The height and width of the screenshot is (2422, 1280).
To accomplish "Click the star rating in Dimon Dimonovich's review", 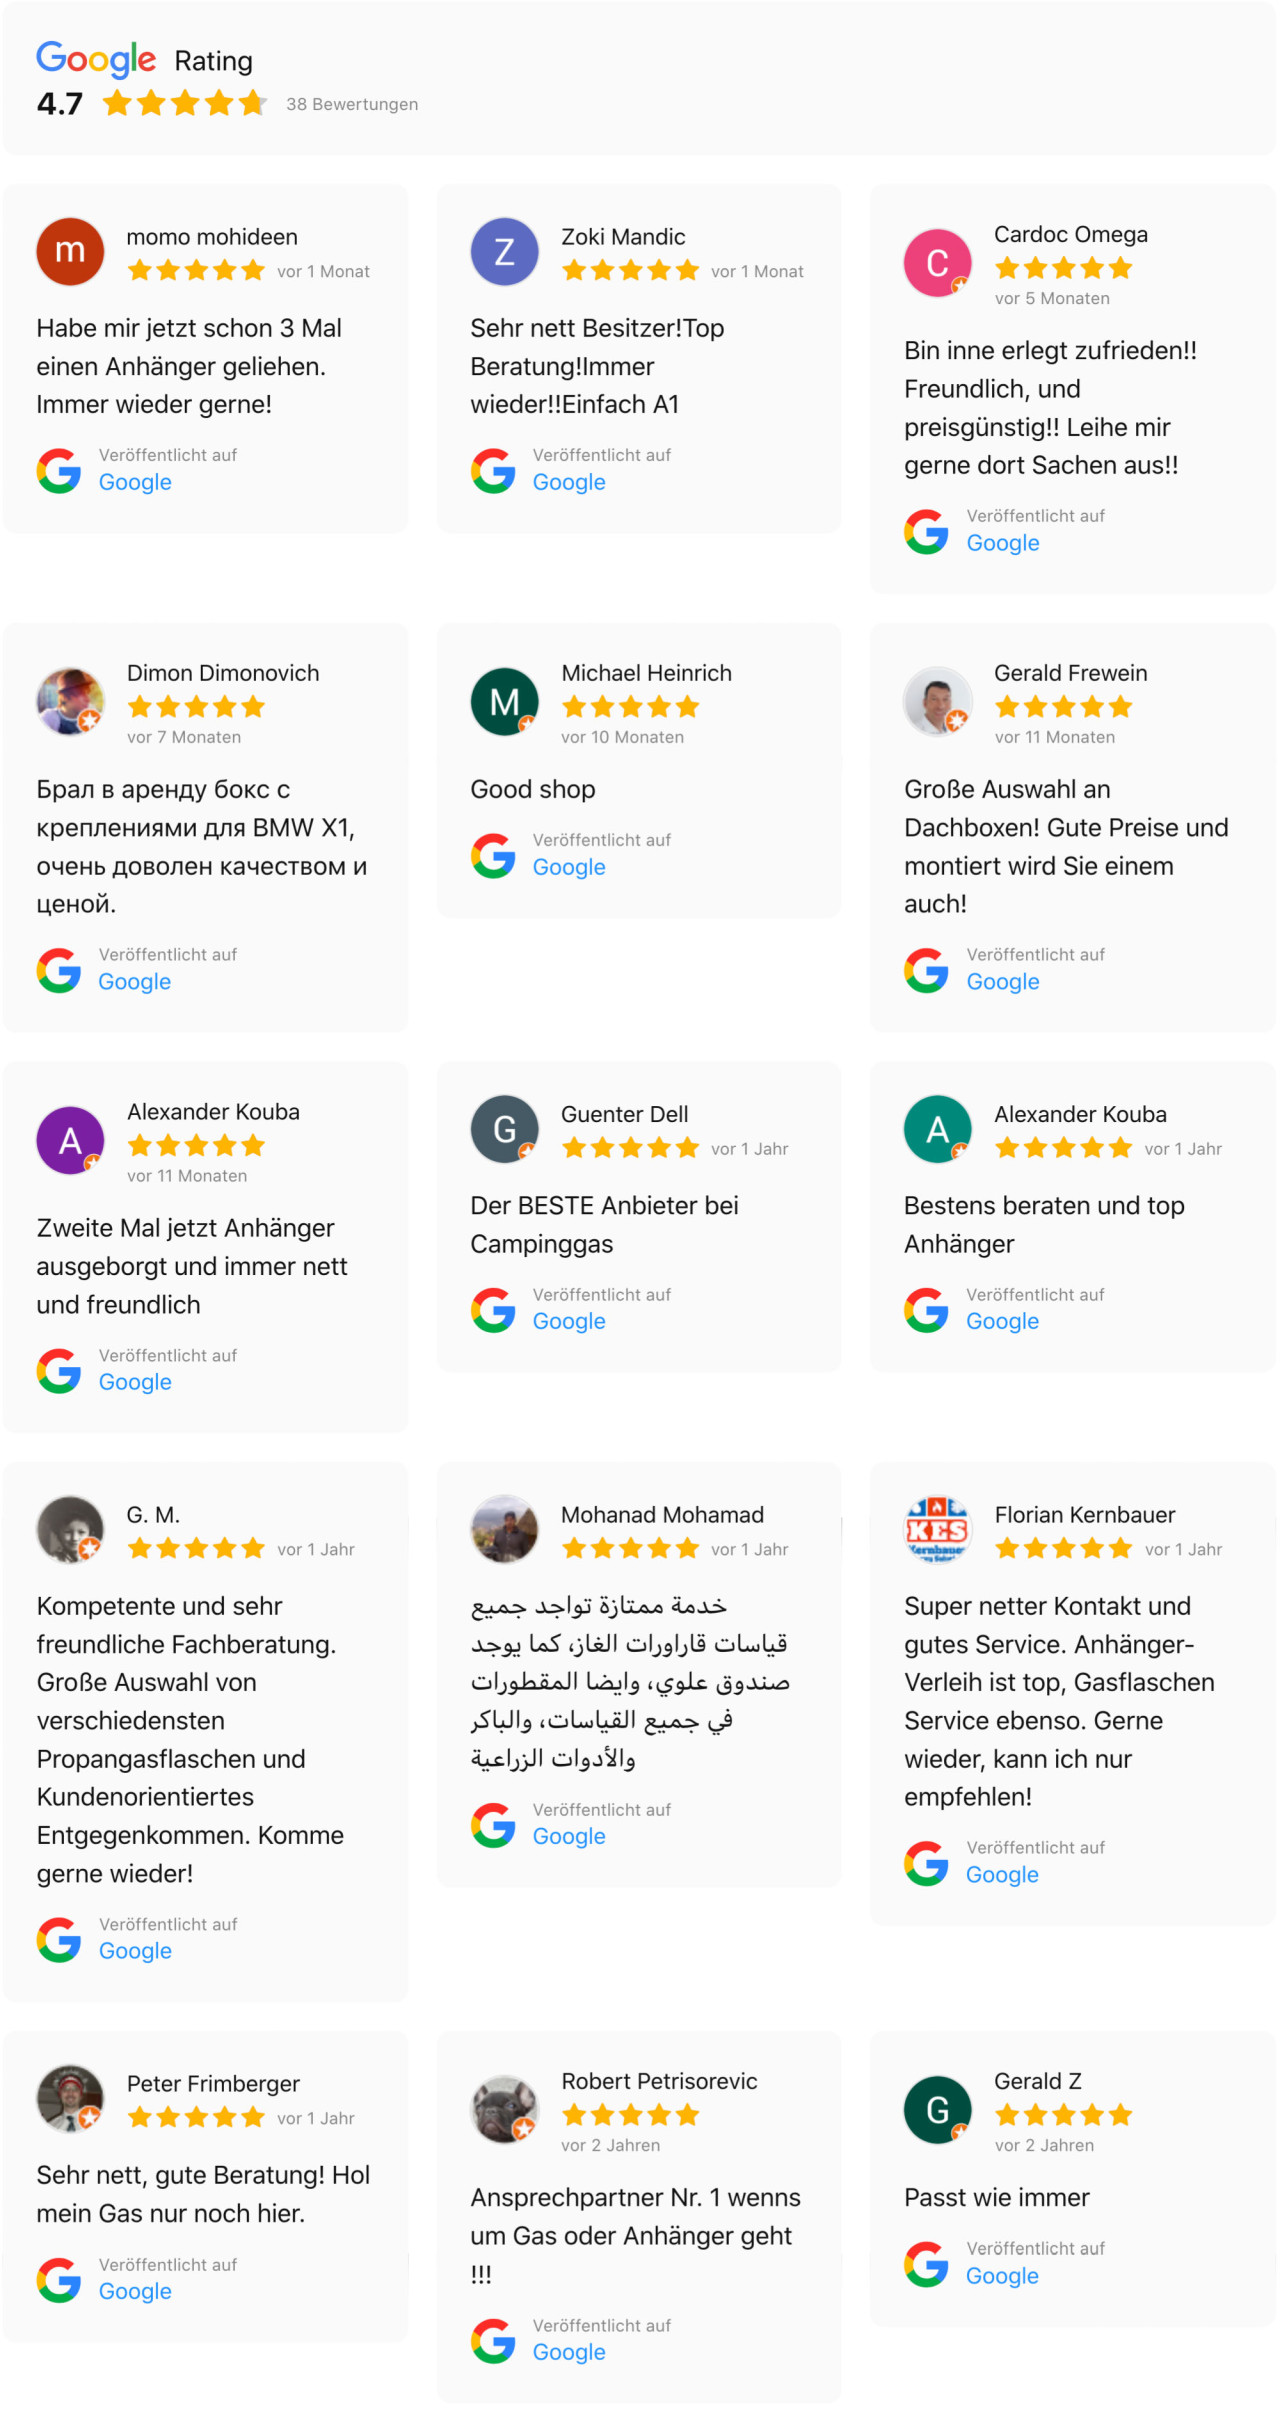I will (x=196, y=706).
